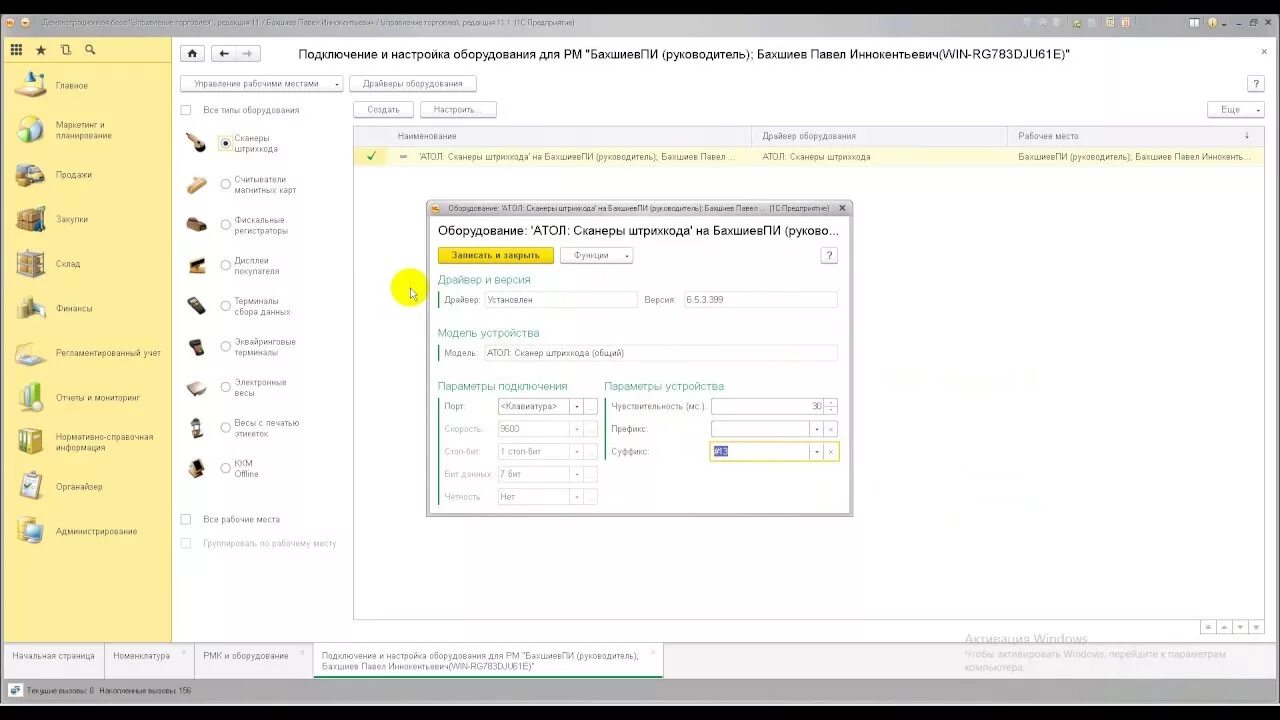1280x720 pixels.
Task: Switch to Начальная страница tab
Action: tap(53, 656)
